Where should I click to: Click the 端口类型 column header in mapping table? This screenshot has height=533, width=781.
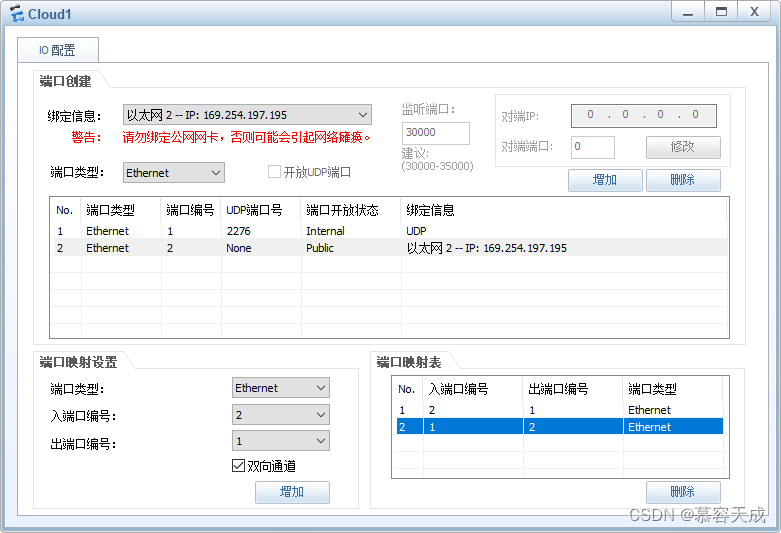pyautogui.click(x=673, y=389)
